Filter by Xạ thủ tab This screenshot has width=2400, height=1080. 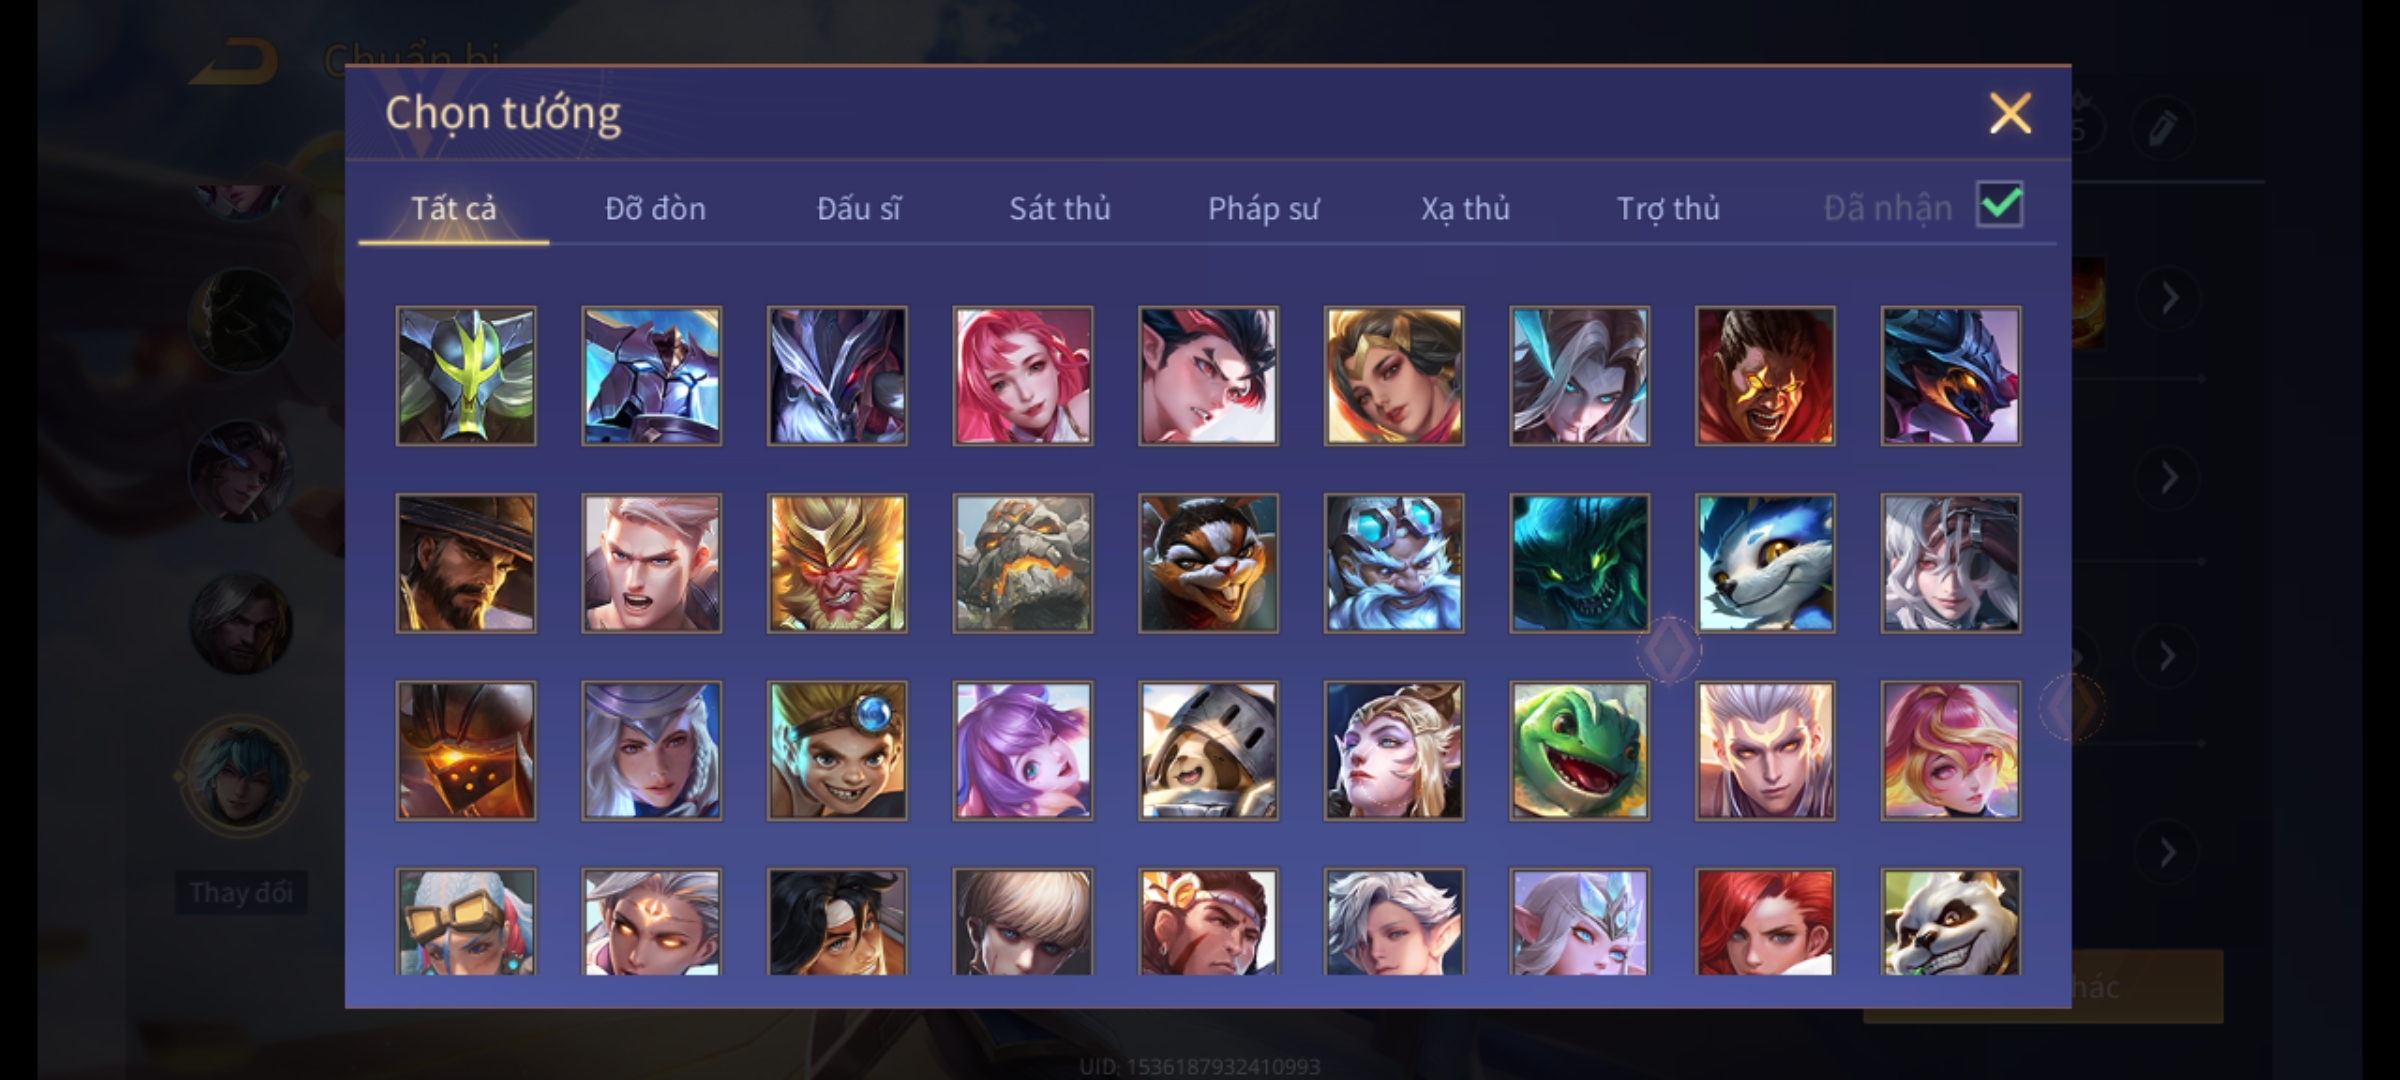pyautogui.click(x=1465, y=208)
